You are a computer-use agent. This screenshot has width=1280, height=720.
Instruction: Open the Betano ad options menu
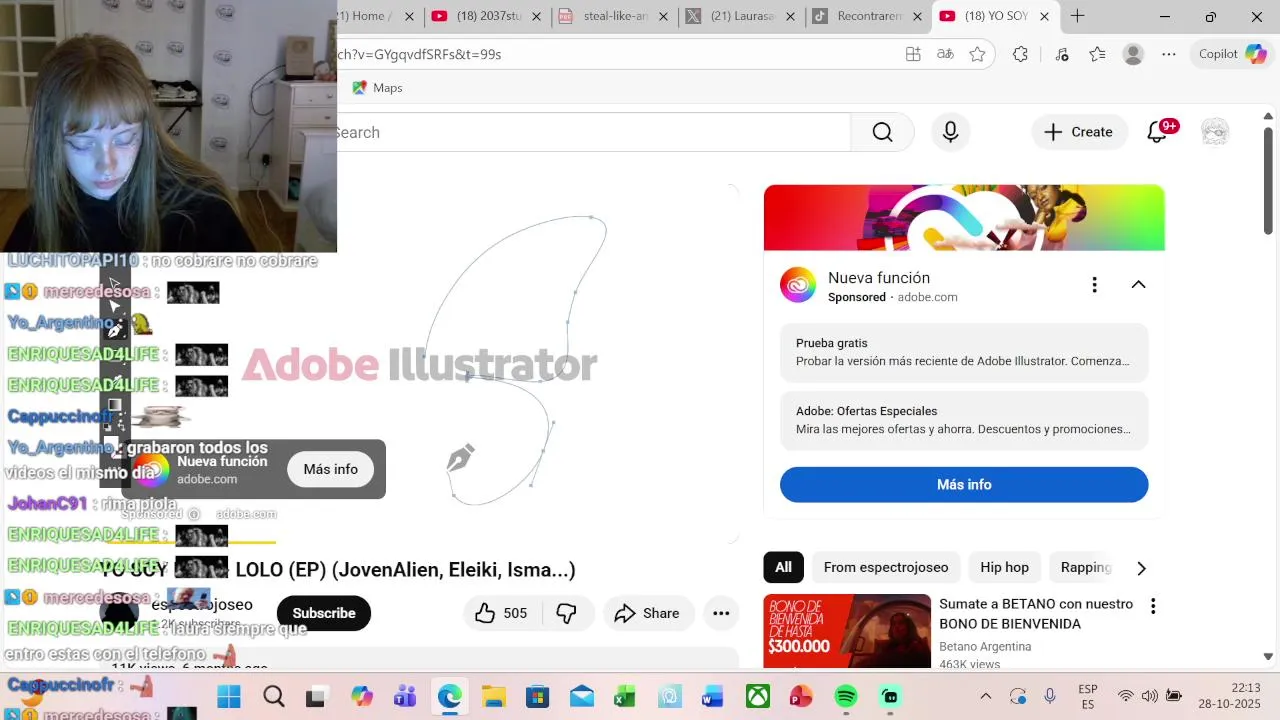coord(1153,606)
